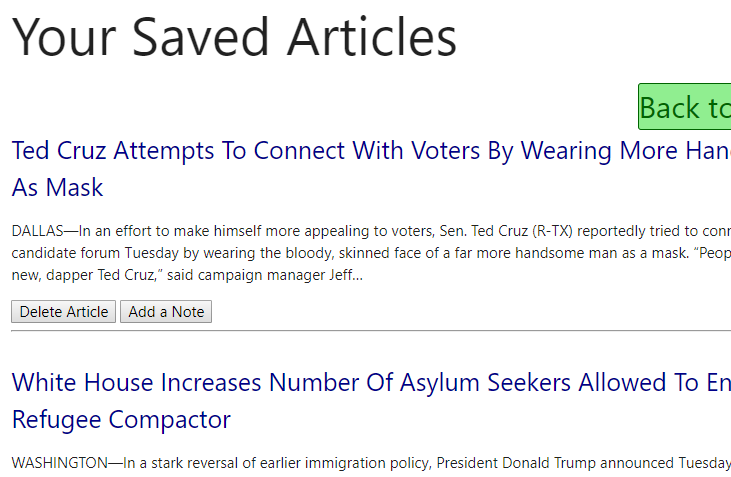Click the 'Your Saved Articles' page heading
Screen dimensions: 731x477
[234, 37]
